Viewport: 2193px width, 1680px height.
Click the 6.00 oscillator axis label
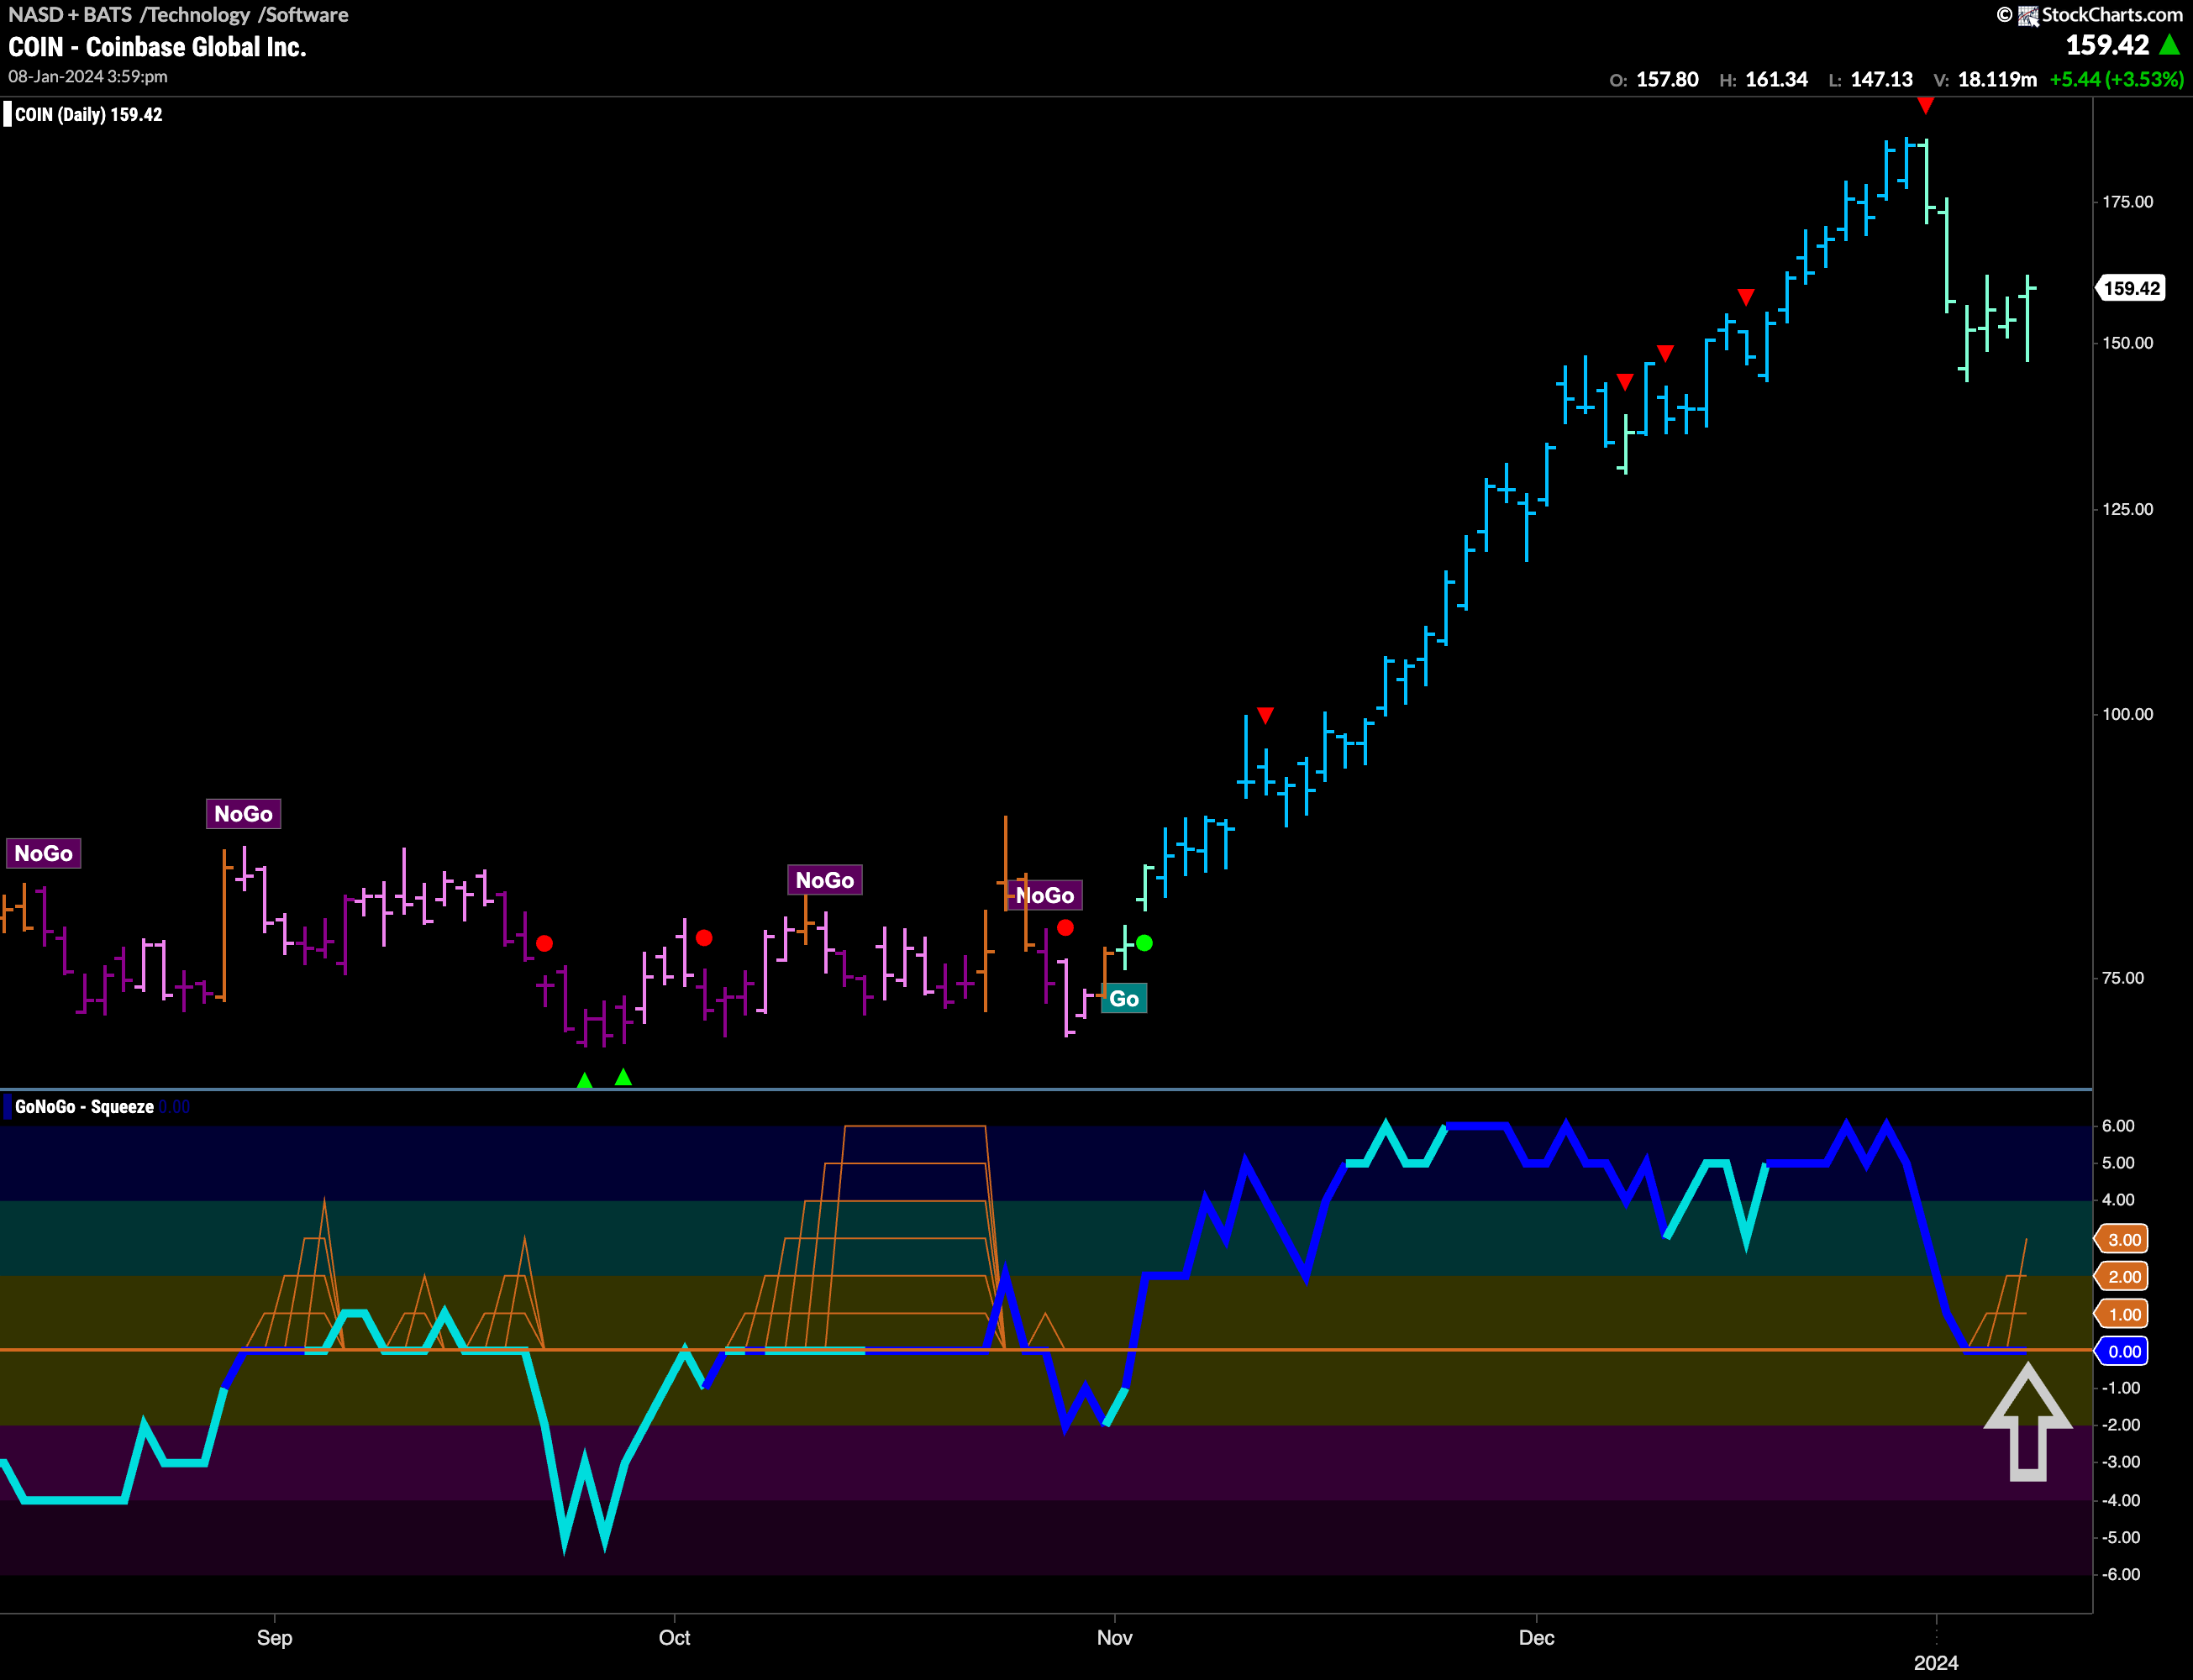click(x=2117, y=1126)
